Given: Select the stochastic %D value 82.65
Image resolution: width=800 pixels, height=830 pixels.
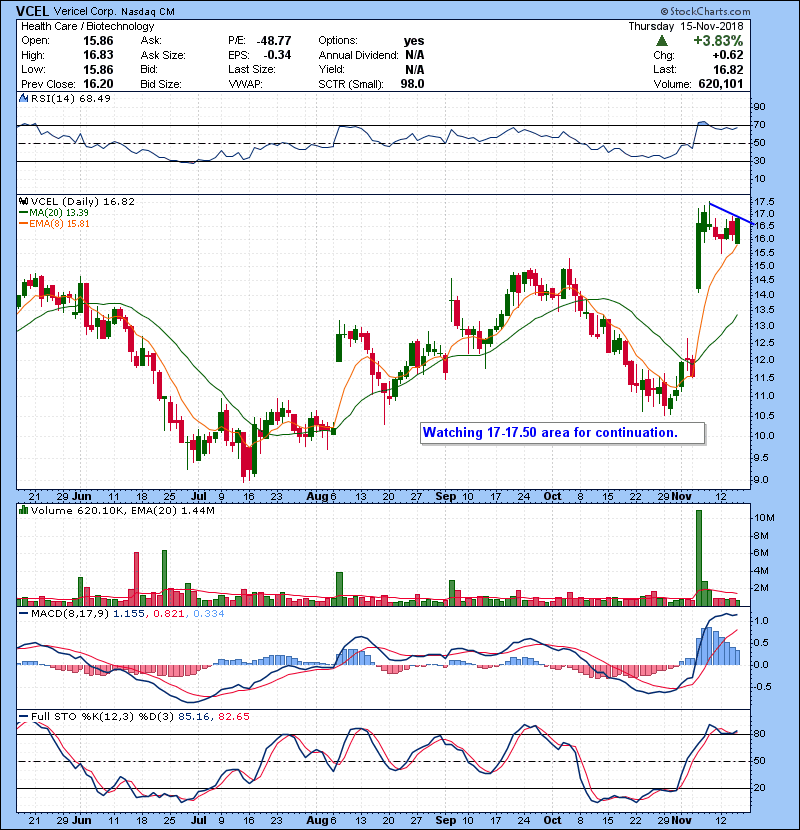Looking at the screenshot, I should 233,717.
